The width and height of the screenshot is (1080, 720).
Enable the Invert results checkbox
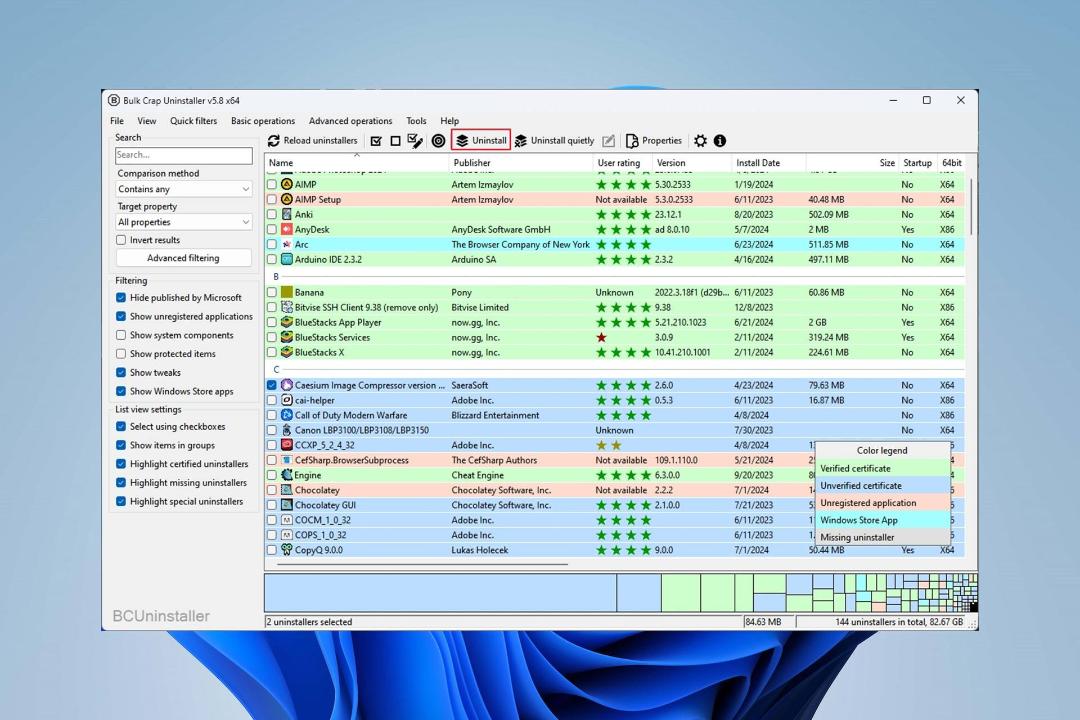tap(121, 240)
